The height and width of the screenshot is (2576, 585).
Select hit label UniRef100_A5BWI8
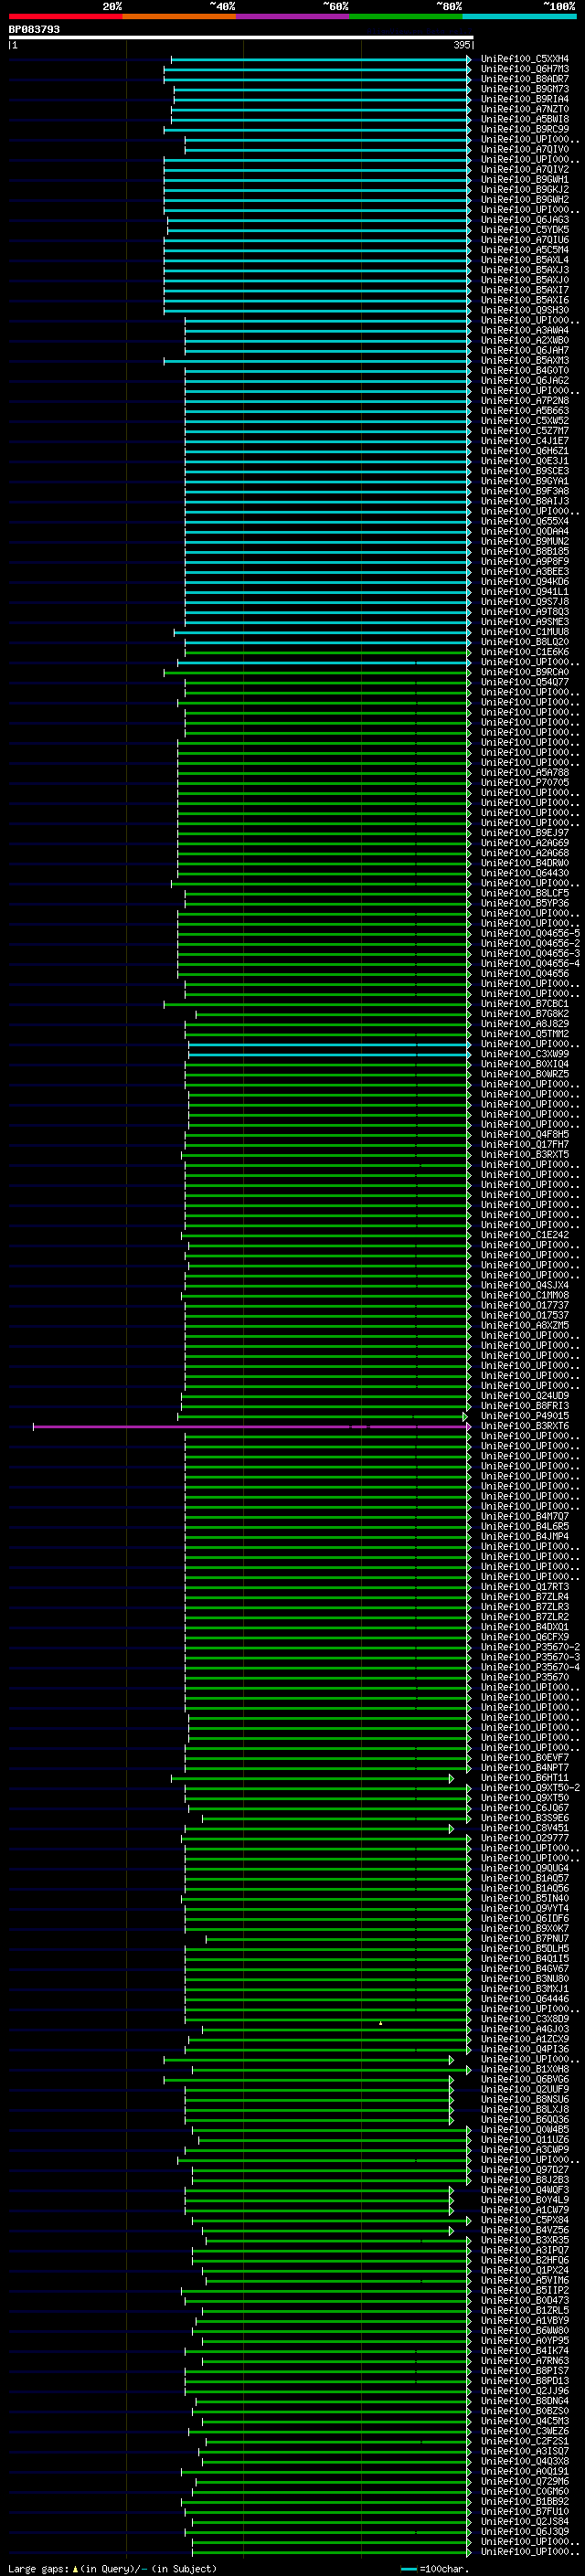(x=525, y=119)
